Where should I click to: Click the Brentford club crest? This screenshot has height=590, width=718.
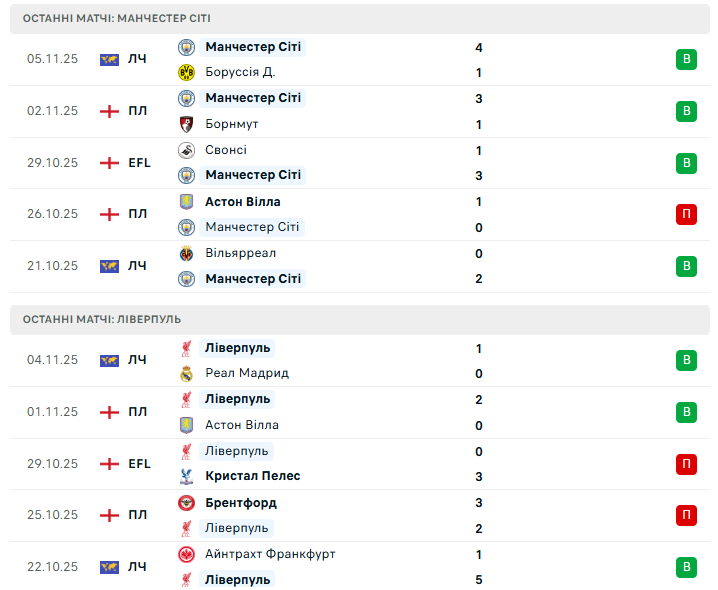coord(186,502)
